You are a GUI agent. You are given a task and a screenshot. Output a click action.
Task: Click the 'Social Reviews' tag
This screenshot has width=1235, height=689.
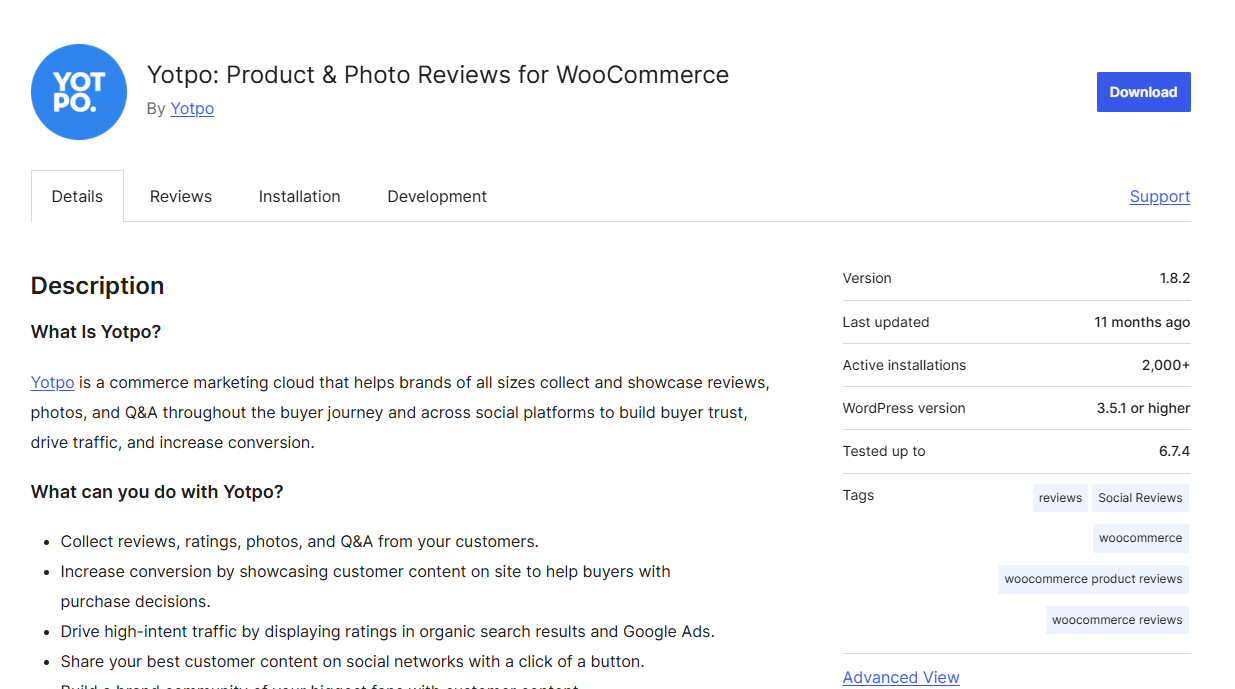pos(1140,498)
